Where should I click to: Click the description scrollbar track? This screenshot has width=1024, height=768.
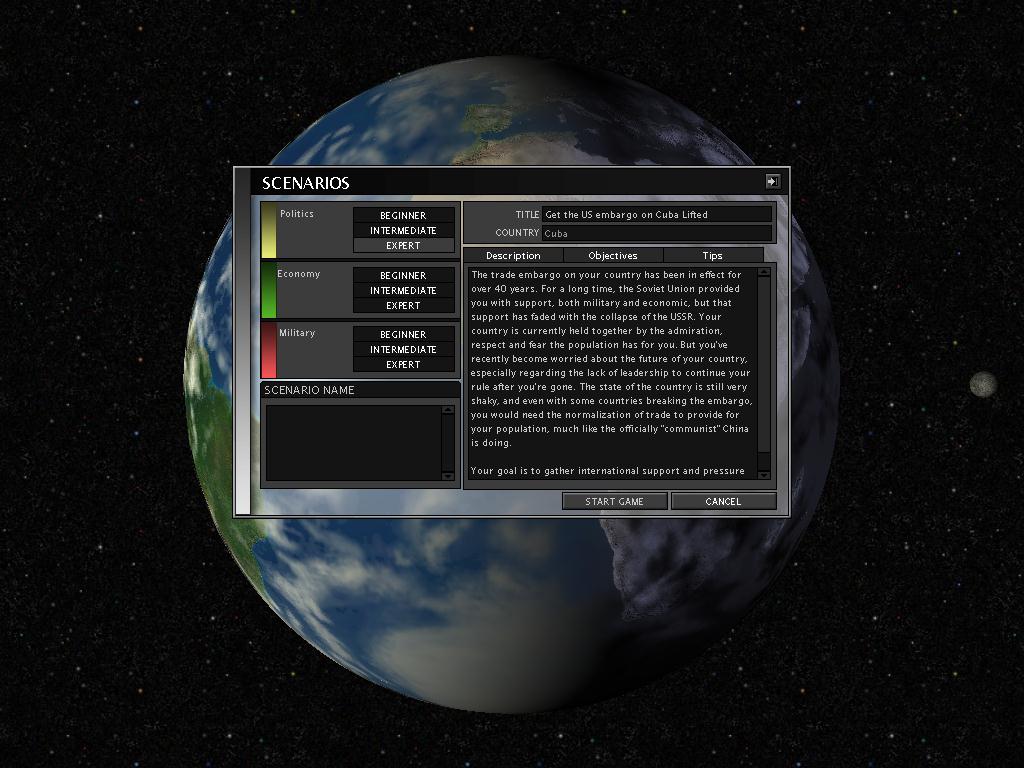click(764, 374)
